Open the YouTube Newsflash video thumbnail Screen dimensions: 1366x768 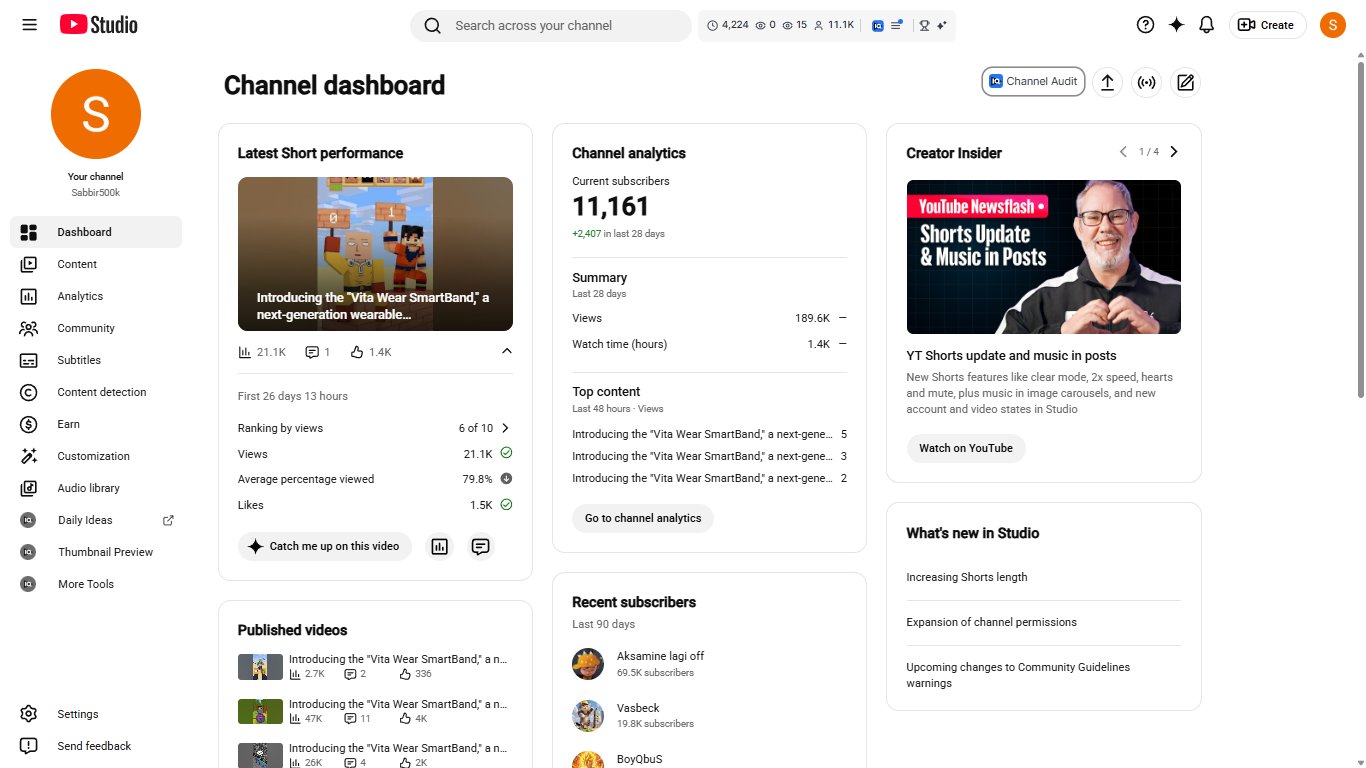tap(1044, 257)
